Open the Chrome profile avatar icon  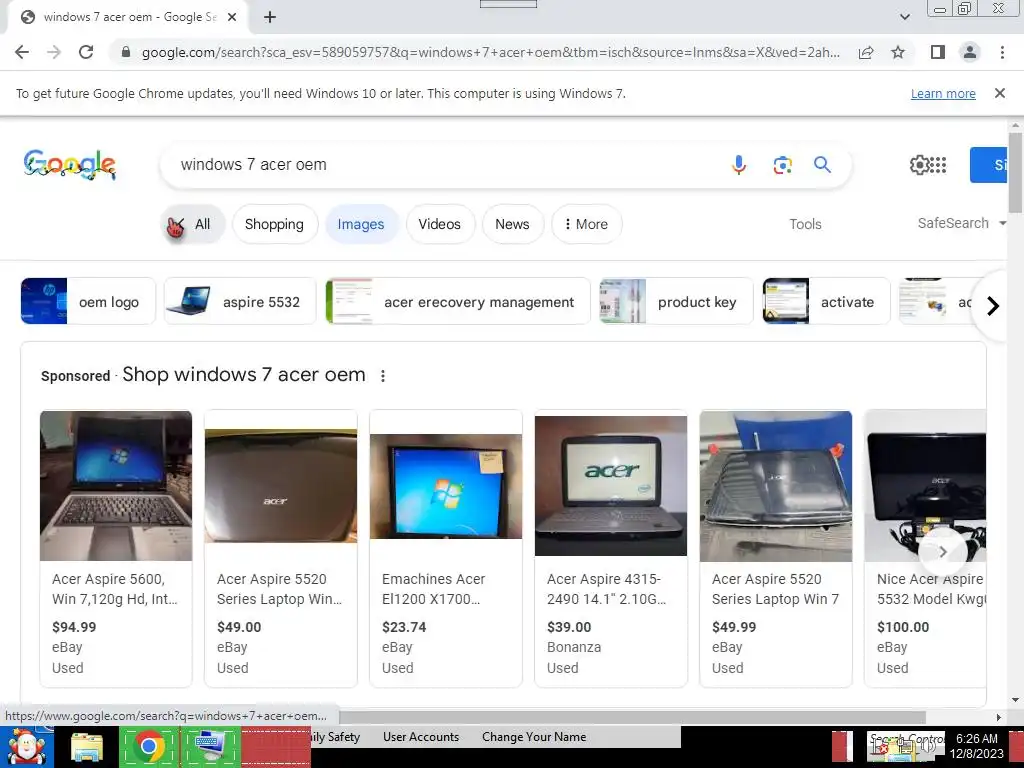click(x=970, y=52)
